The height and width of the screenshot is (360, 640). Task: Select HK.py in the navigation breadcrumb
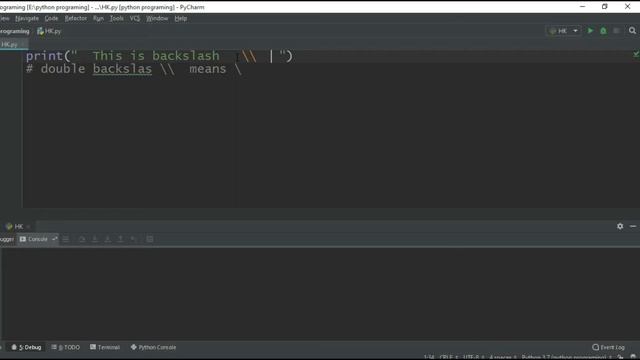click(x=49, y=31)
